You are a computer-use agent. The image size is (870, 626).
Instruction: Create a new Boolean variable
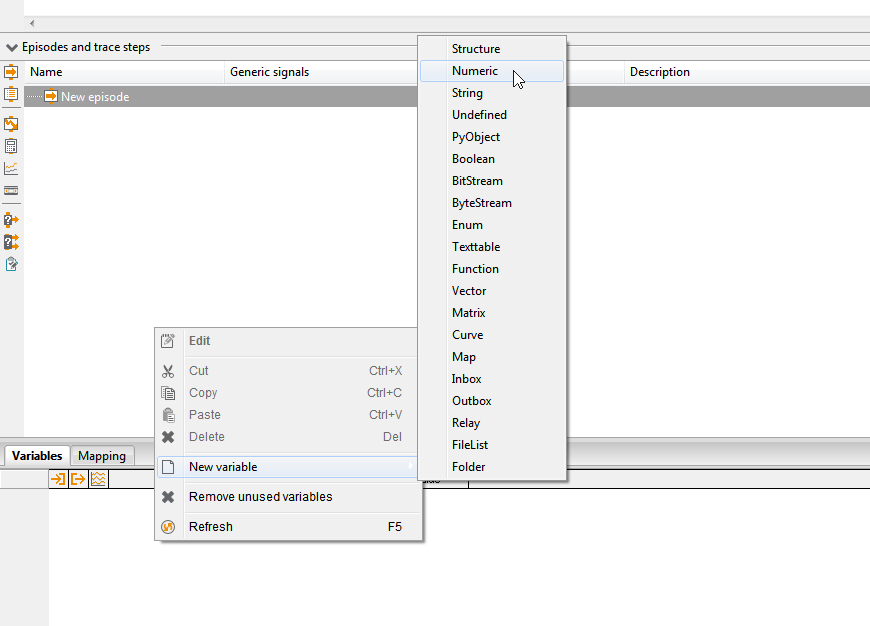point(492,159)
